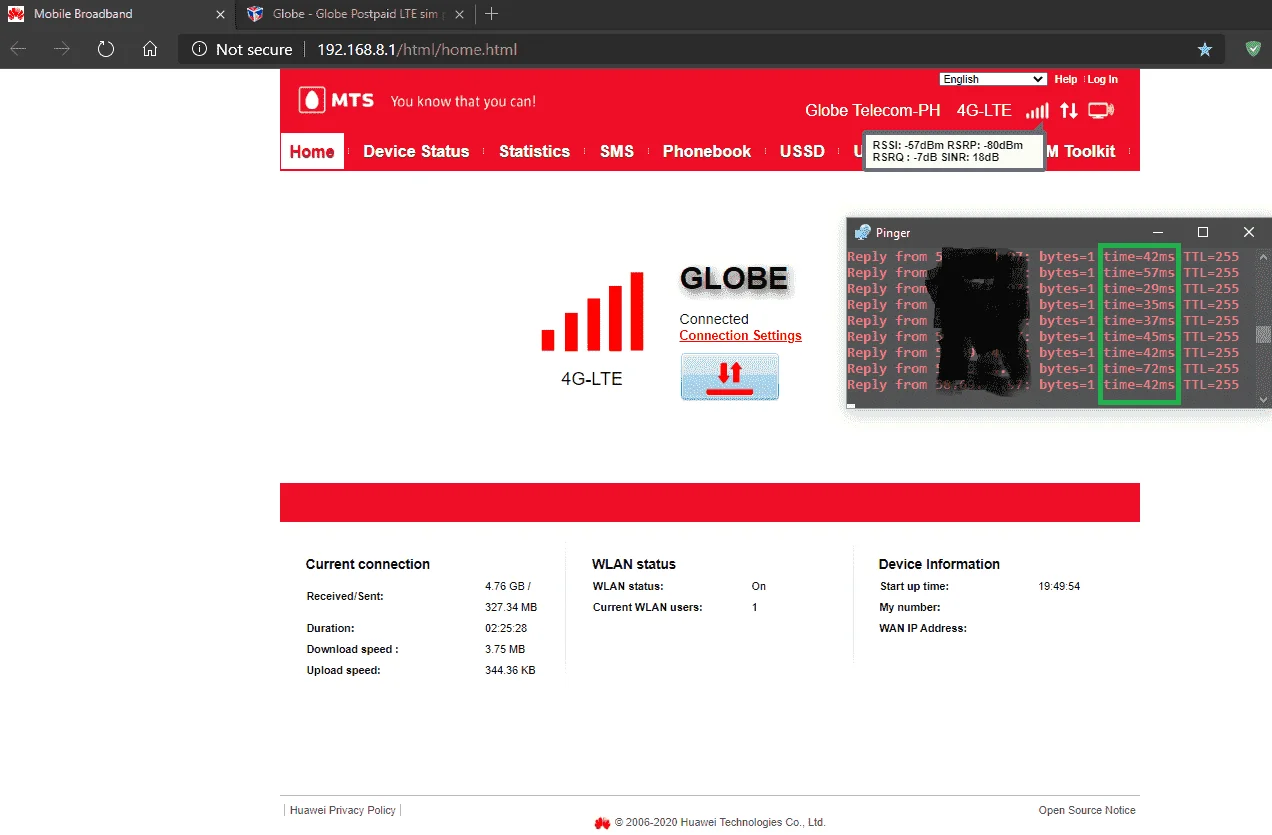This screenshot has height=835, width=1272.
Task: Click the Current connection heading
Action: click(368, 564)
